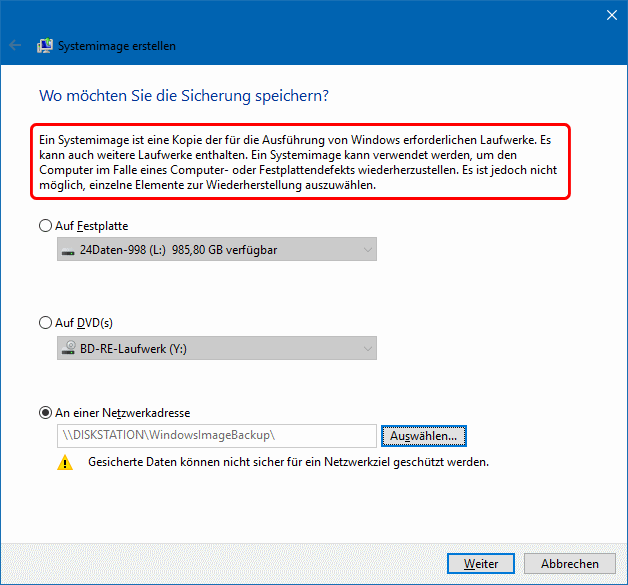Select the Auf Festplatte radio button
Image resolution: width=628 pixels, height=585 pixels.
click(46, 226)
